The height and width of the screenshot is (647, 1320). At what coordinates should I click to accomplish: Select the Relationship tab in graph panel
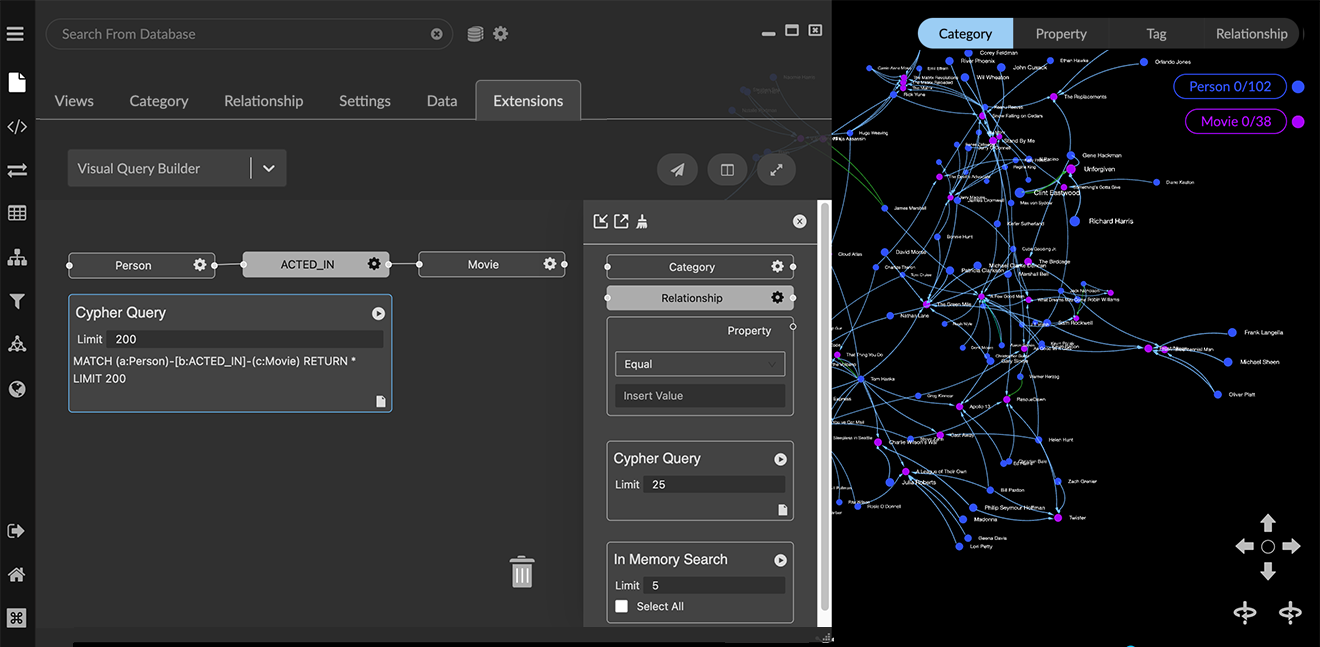coord(1251,33)
